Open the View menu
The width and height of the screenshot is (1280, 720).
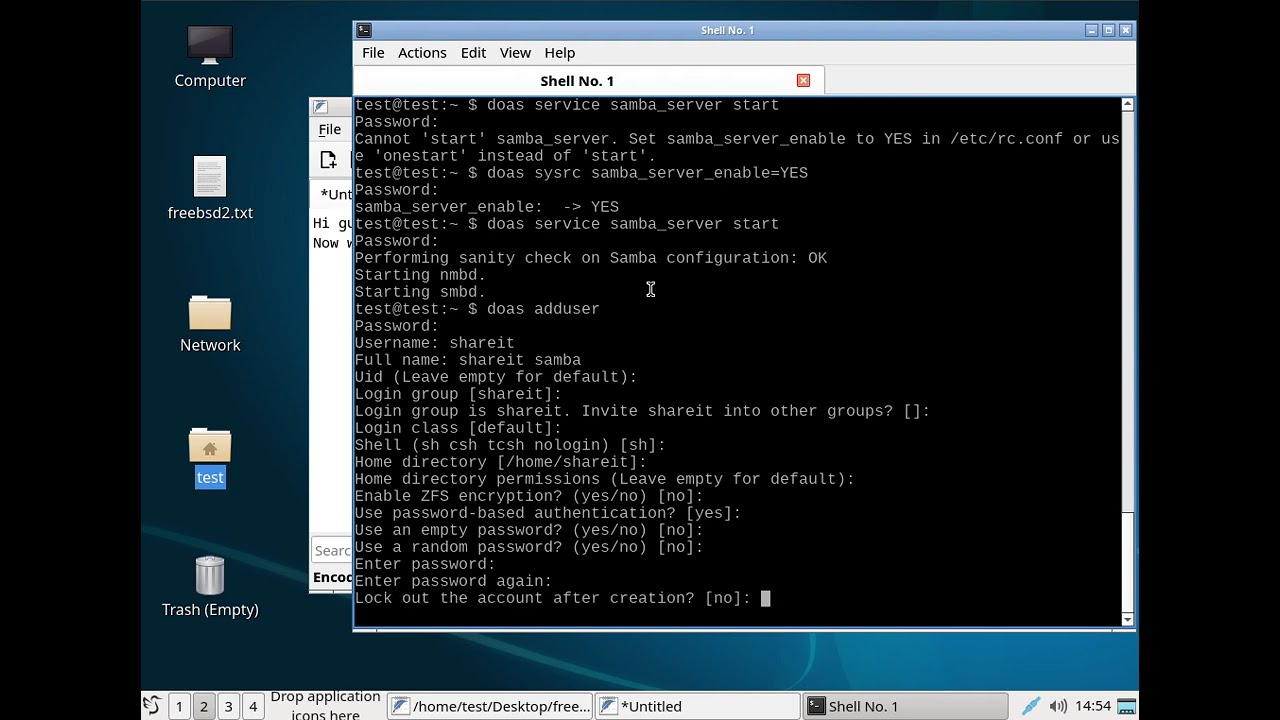click(515, 53)
